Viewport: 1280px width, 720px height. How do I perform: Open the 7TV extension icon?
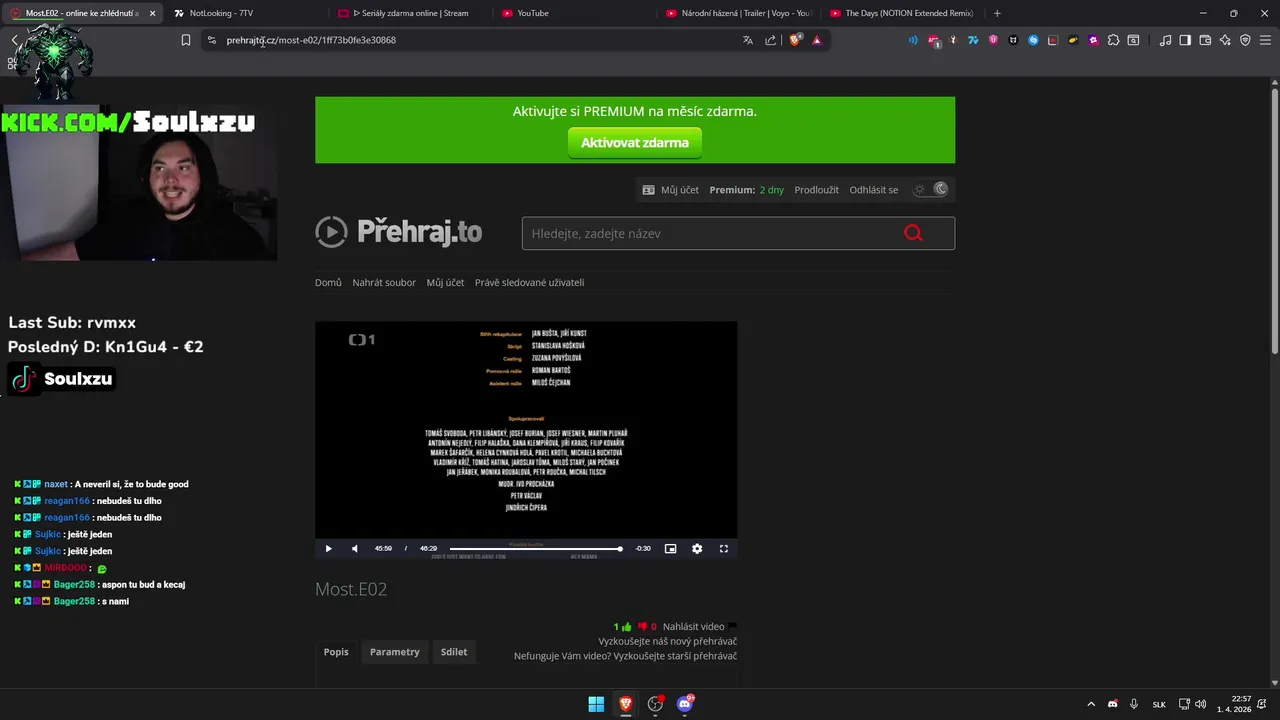pyautogui.click(x=973, y=40)
